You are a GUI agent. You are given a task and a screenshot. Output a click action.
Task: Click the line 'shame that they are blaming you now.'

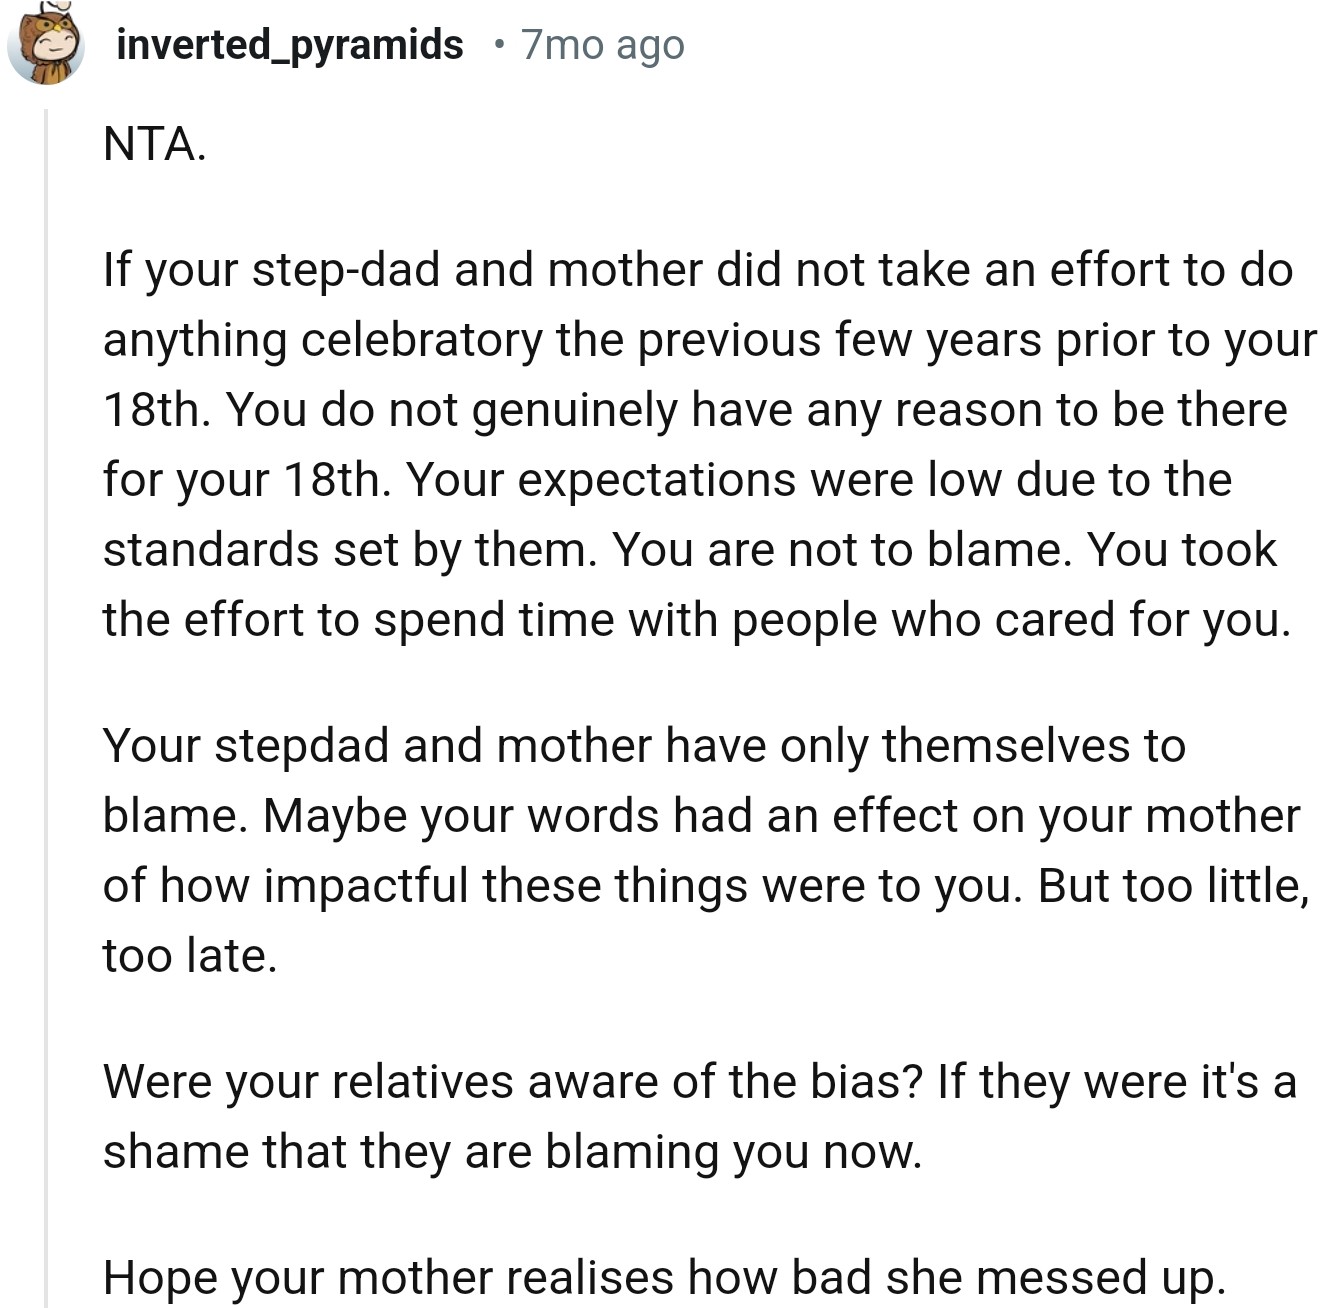(x=511, y=1152)
